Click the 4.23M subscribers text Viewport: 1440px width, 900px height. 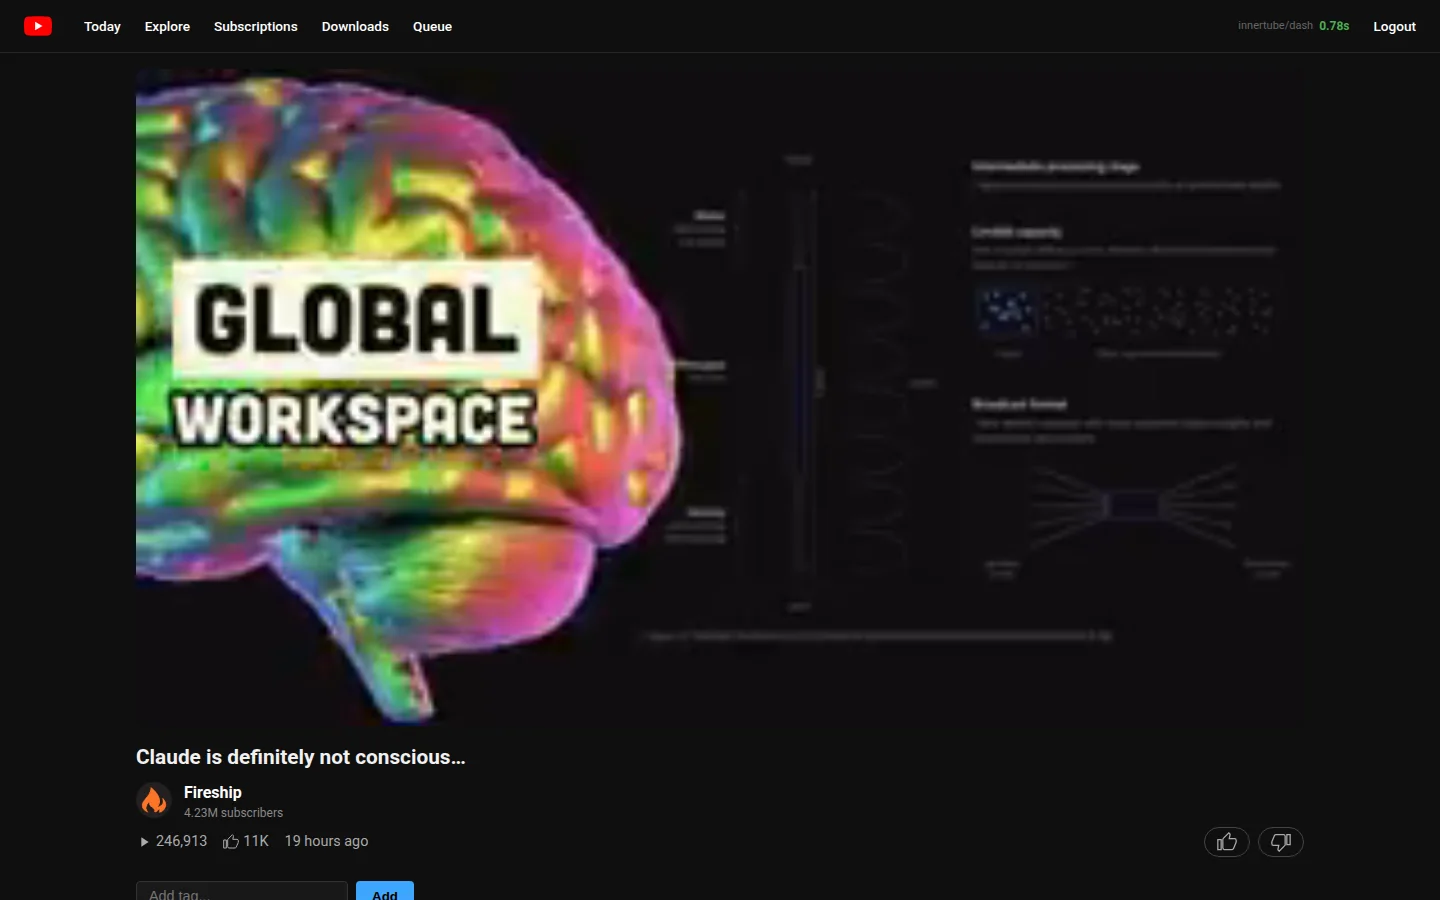(233, 813)
